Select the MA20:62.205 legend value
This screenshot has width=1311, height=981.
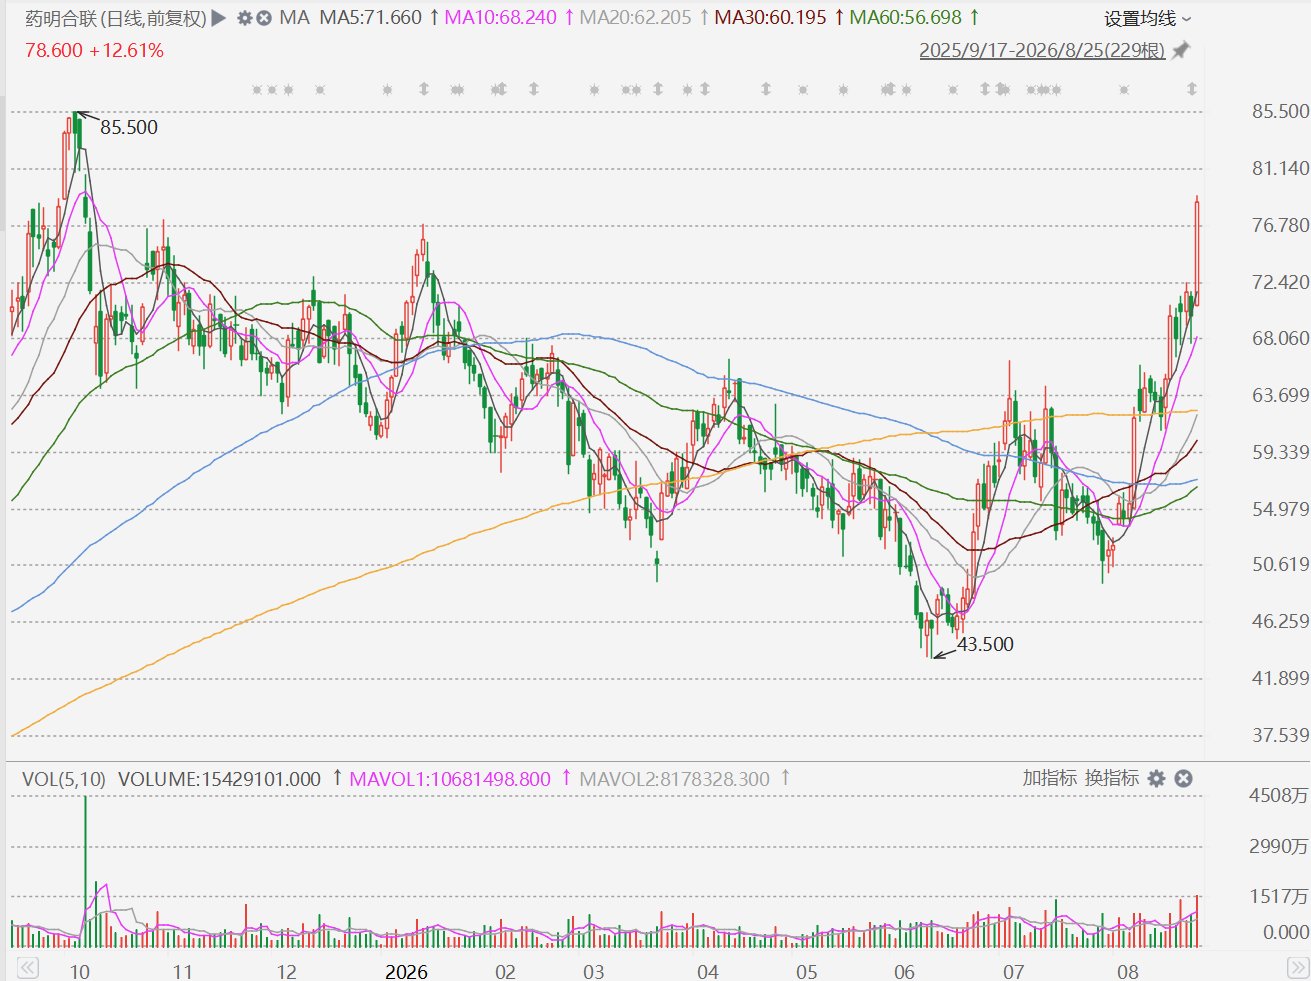[x=635, y=18]
